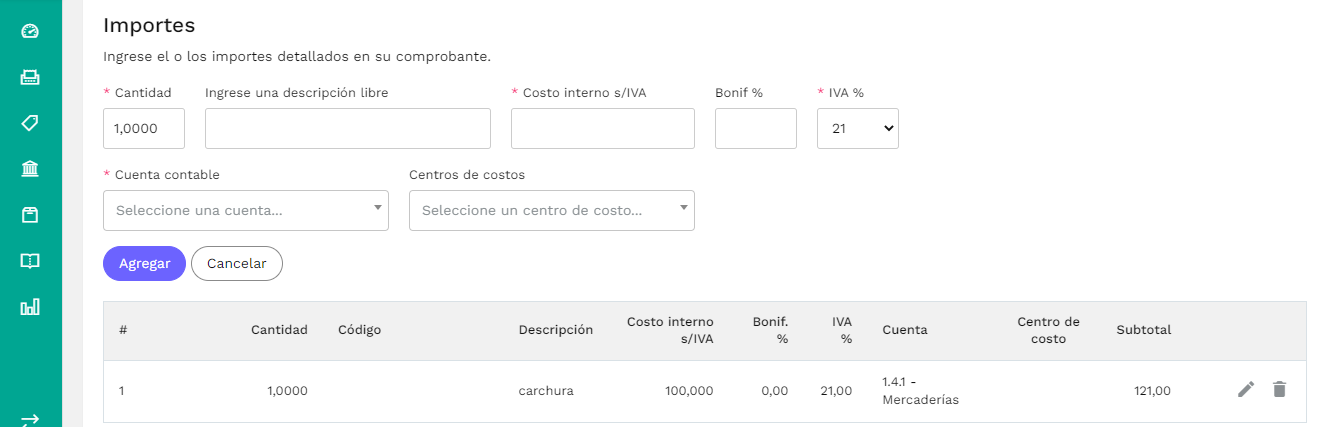Click the free description text field
1327x427 pixels.
tap(347, 128)
